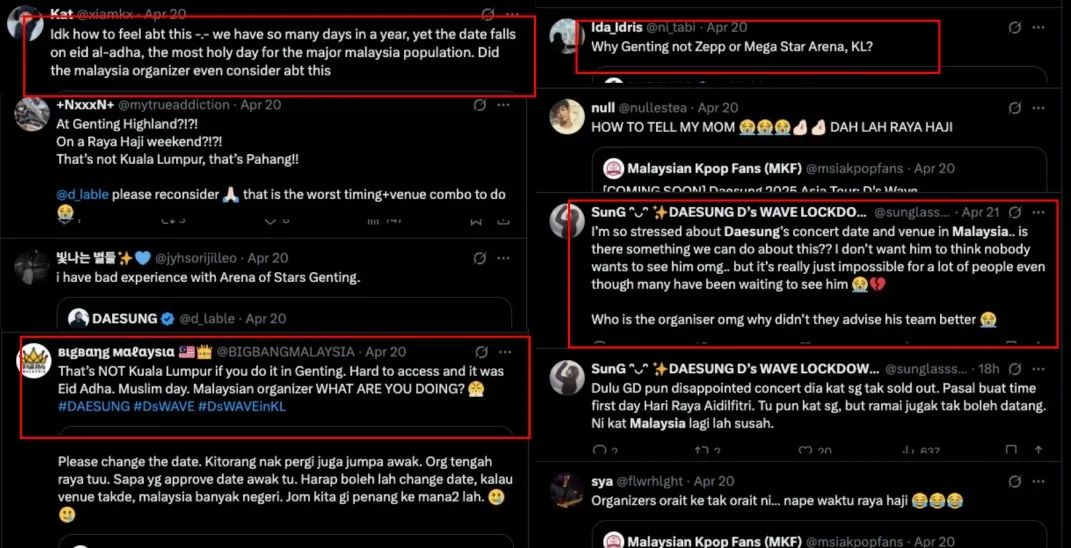Open more options on Kat's tweet
Viewport: 1071px width, 548px height.
coord(513,15)
